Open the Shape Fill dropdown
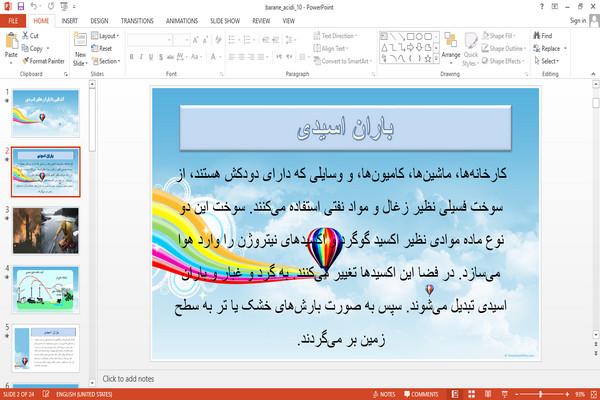The width and height of the screenshot is (600, 400). [x=498, y=36]
